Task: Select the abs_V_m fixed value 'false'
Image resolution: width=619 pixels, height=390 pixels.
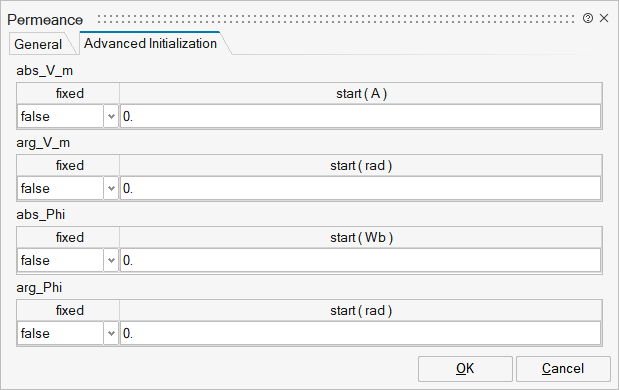Action: [60, 116]
